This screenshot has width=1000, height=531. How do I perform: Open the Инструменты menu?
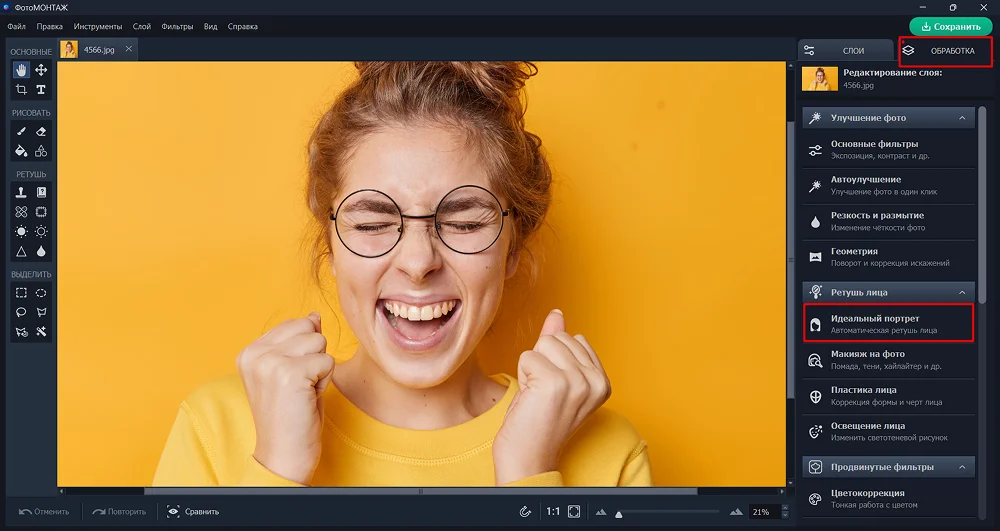pos(98,26)
